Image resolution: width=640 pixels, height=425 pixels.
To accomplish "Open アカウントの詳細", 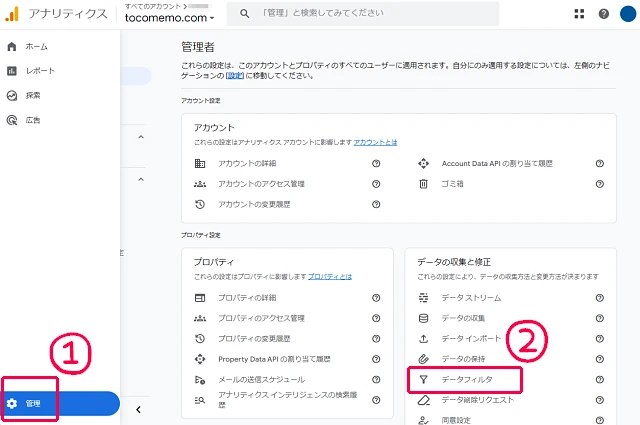I will coord(247,164).
